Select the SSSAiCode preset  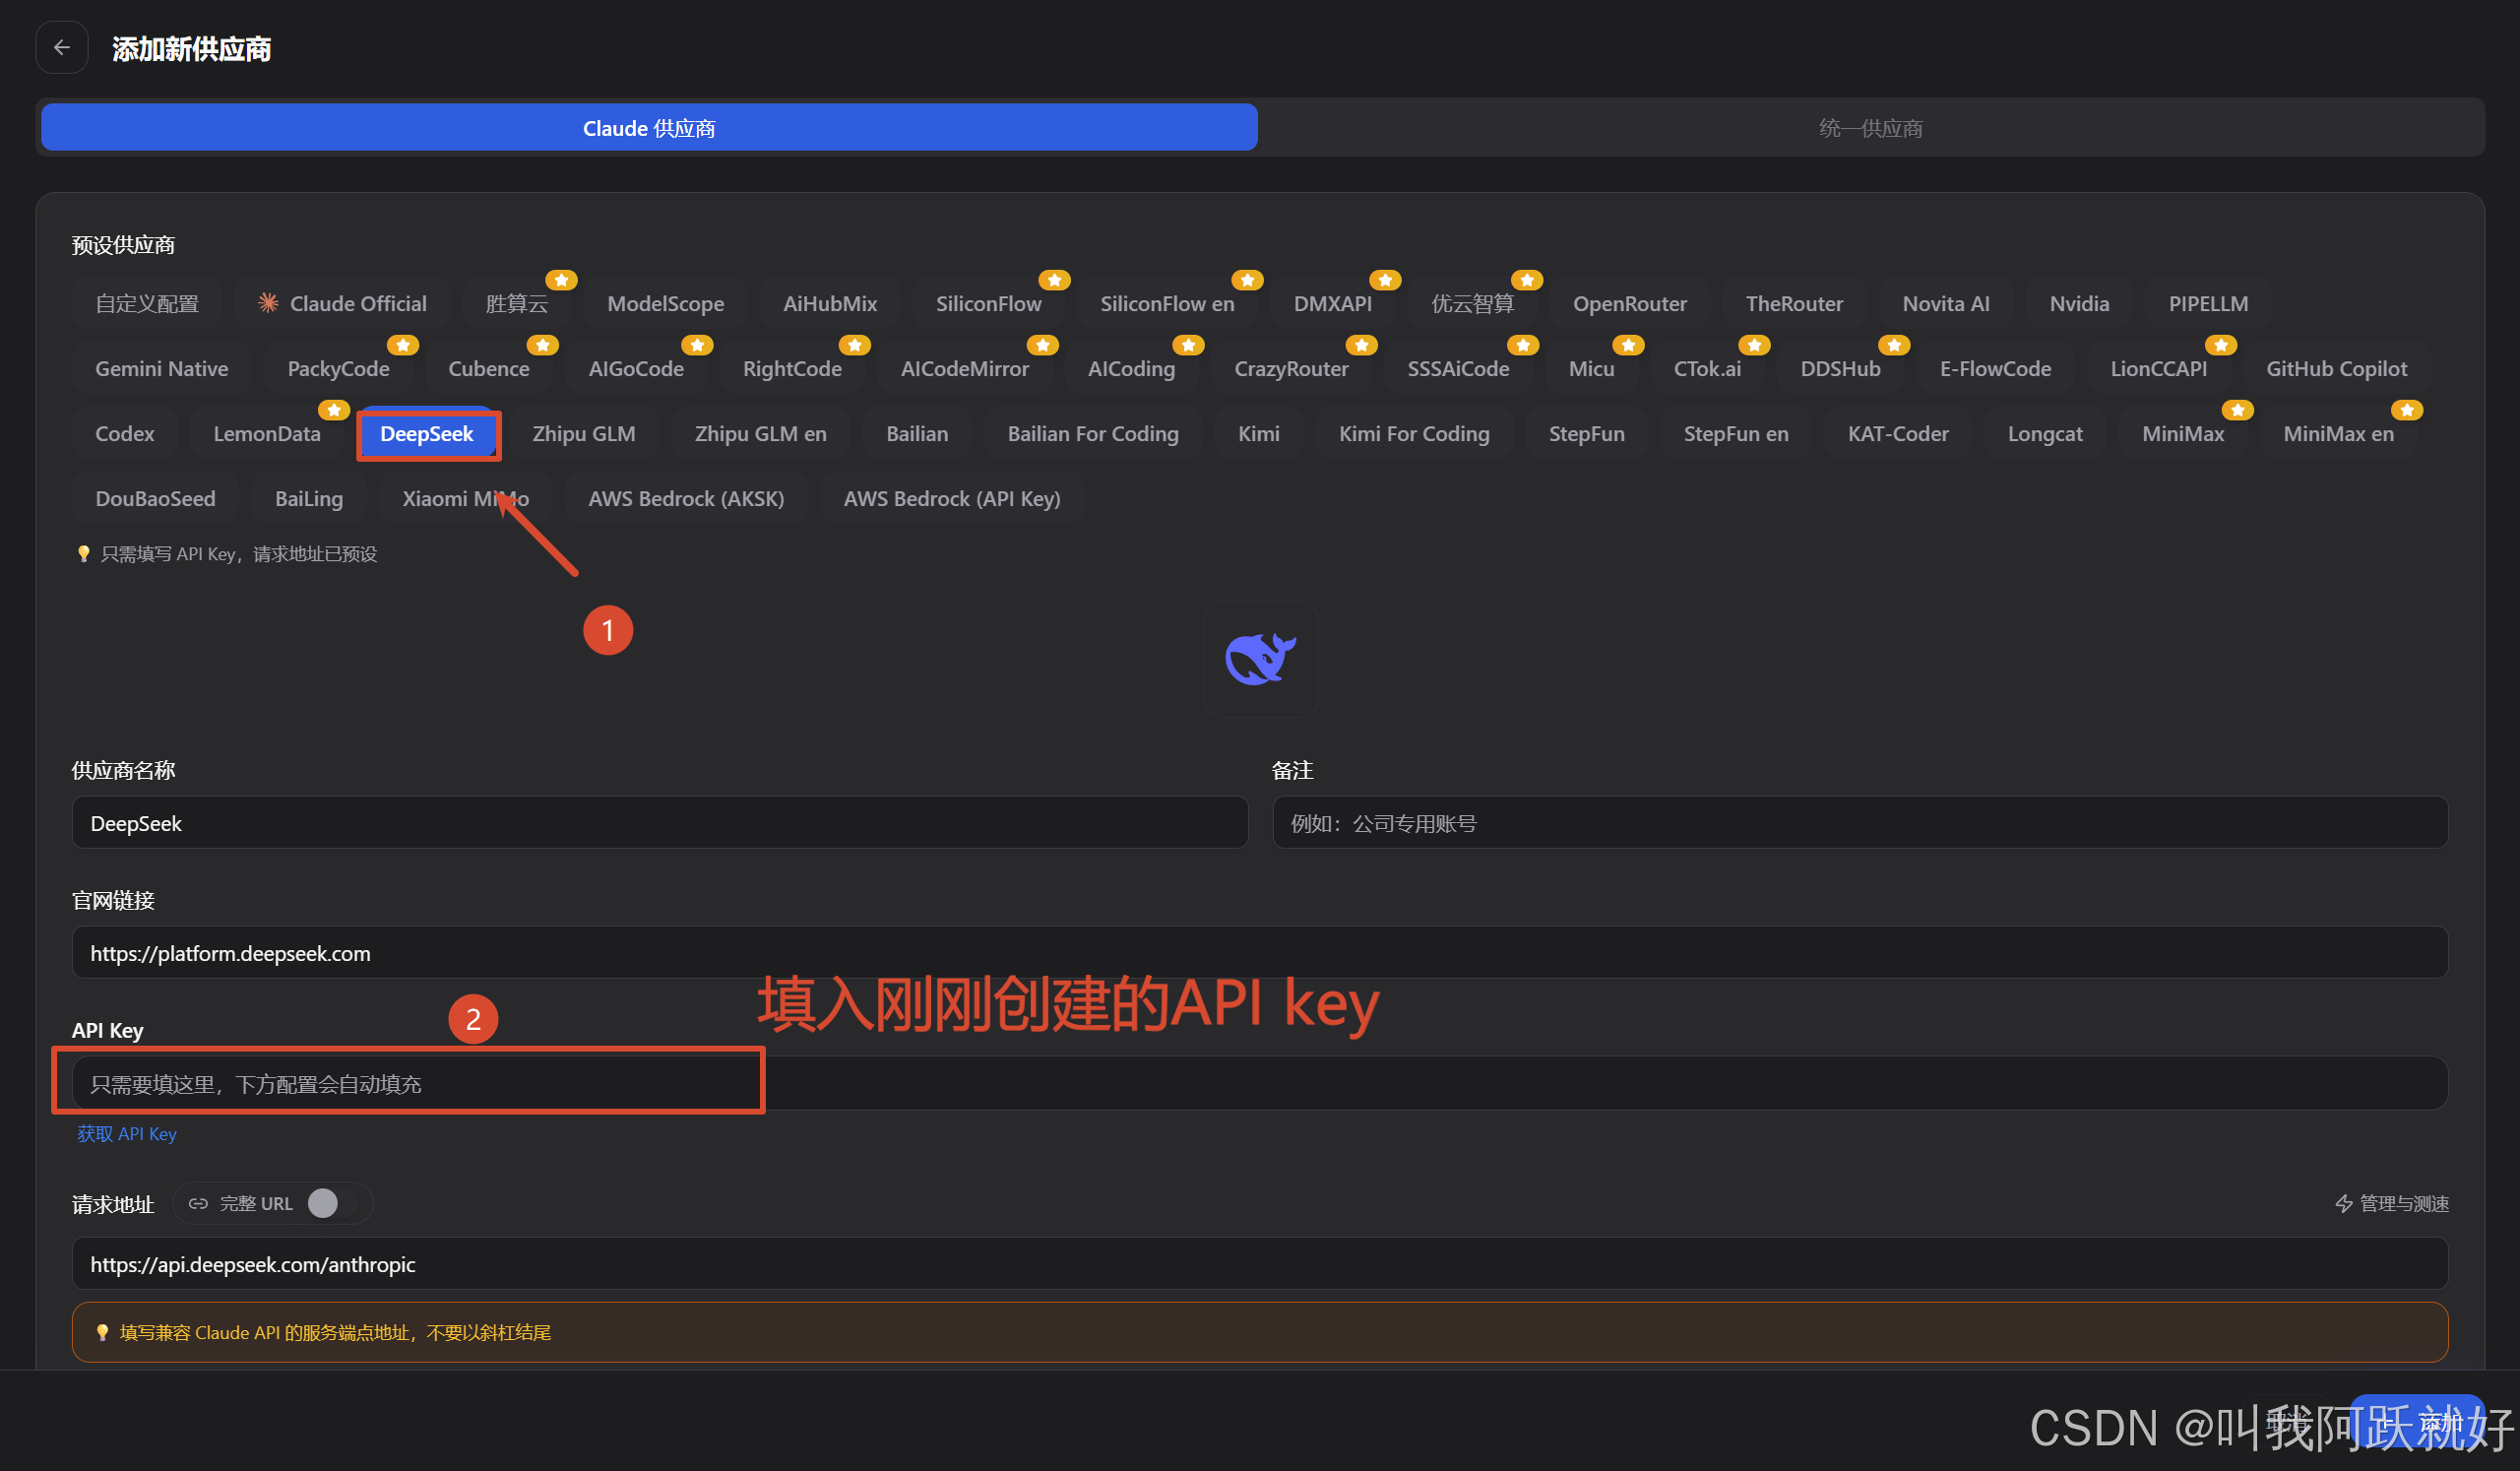[1458, 368]
